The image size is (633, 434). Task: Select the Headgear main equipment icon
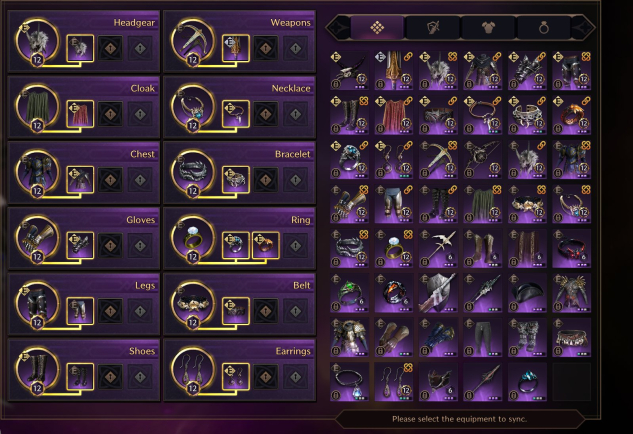tap(37, 42)
